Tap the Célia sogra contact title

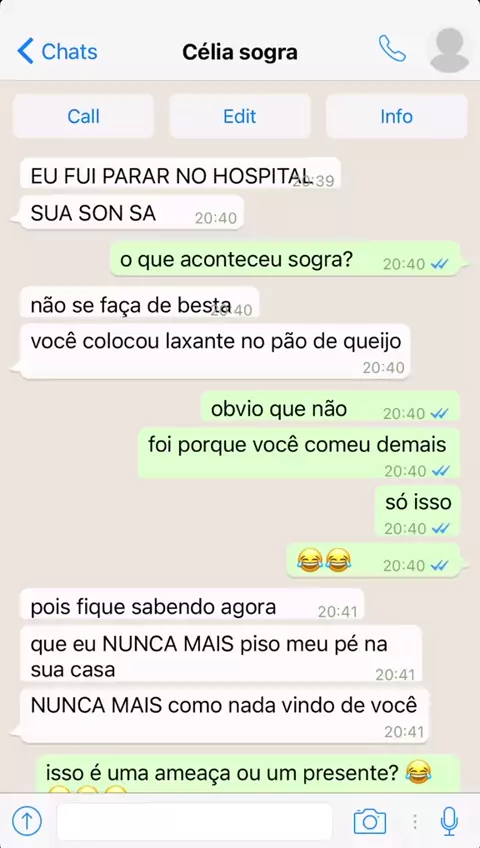pos(240,52)
